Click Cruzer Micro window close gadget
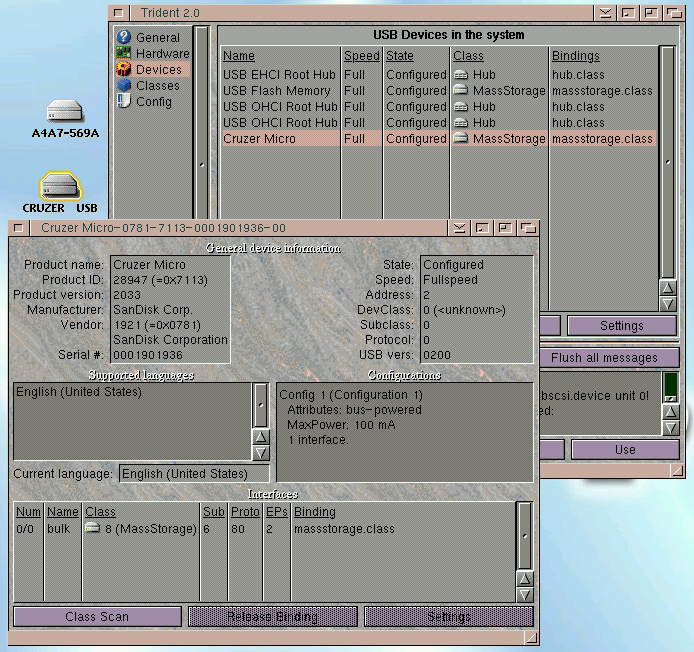Screen dimensions: 694x652 18,228
